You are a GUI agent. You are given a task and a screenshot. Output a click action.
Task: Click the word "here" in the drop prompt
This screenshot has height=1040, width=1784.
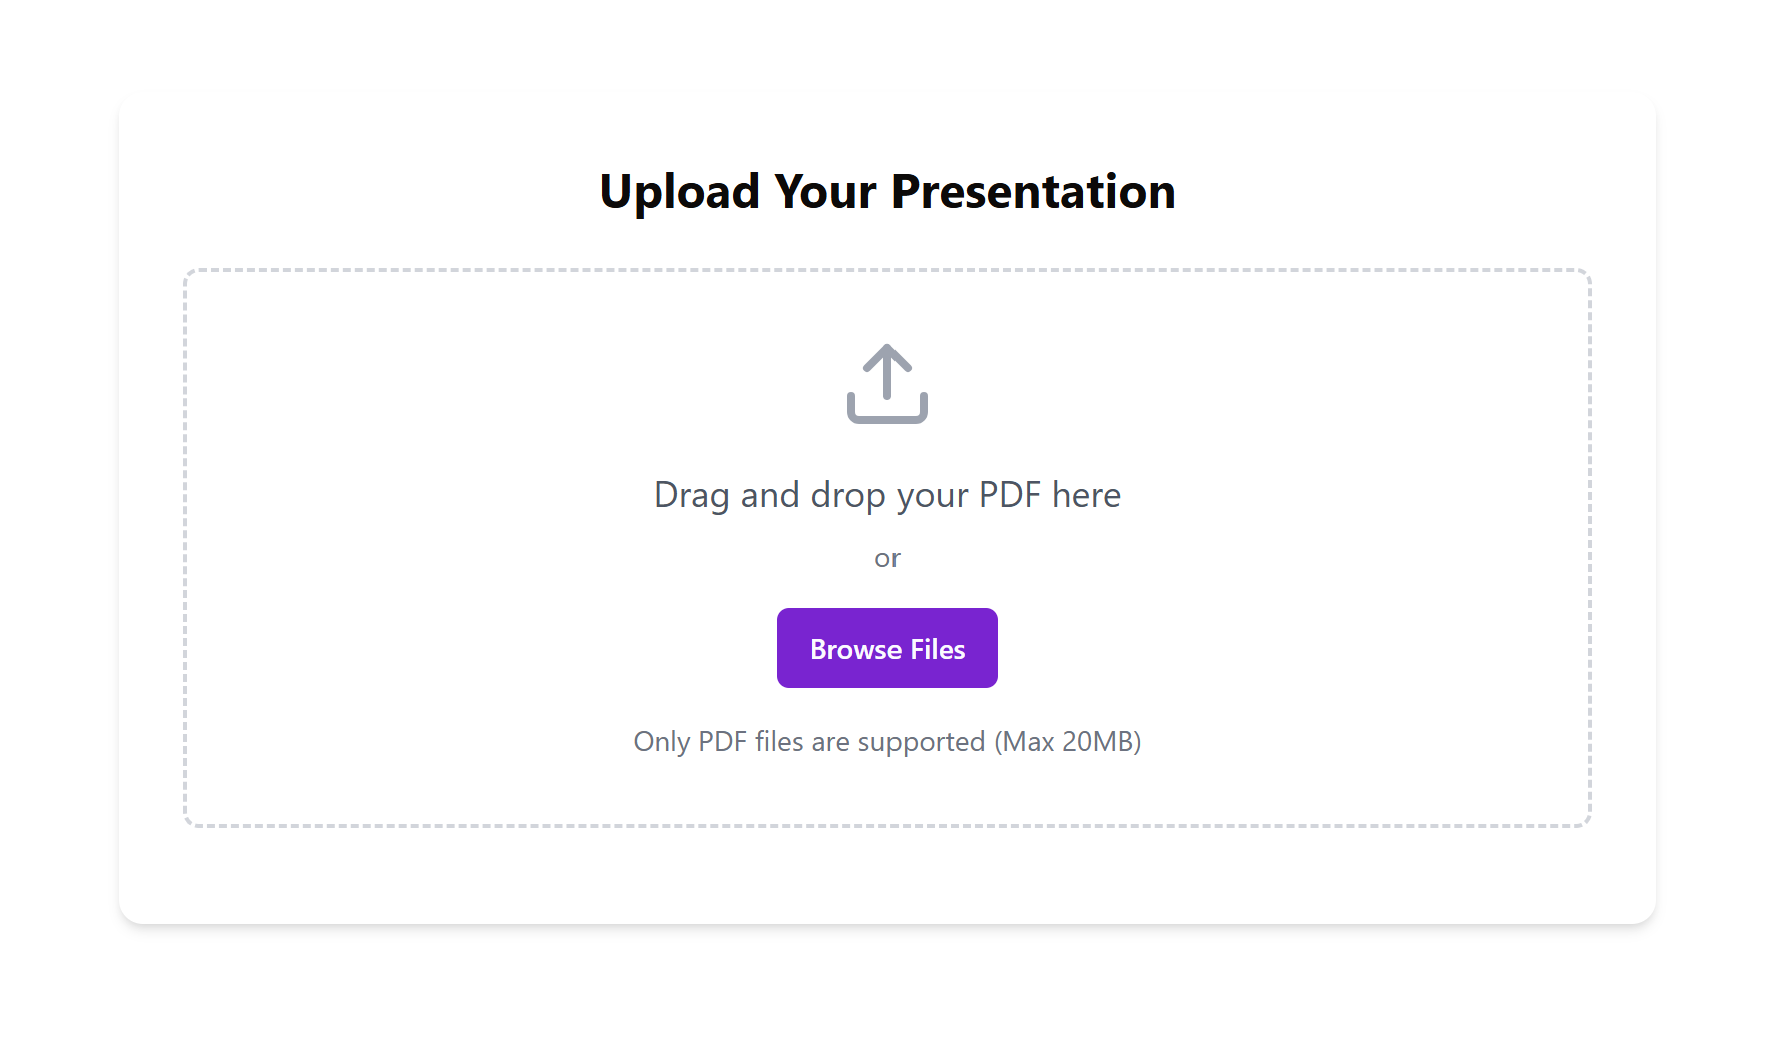tap(1086, 495)
